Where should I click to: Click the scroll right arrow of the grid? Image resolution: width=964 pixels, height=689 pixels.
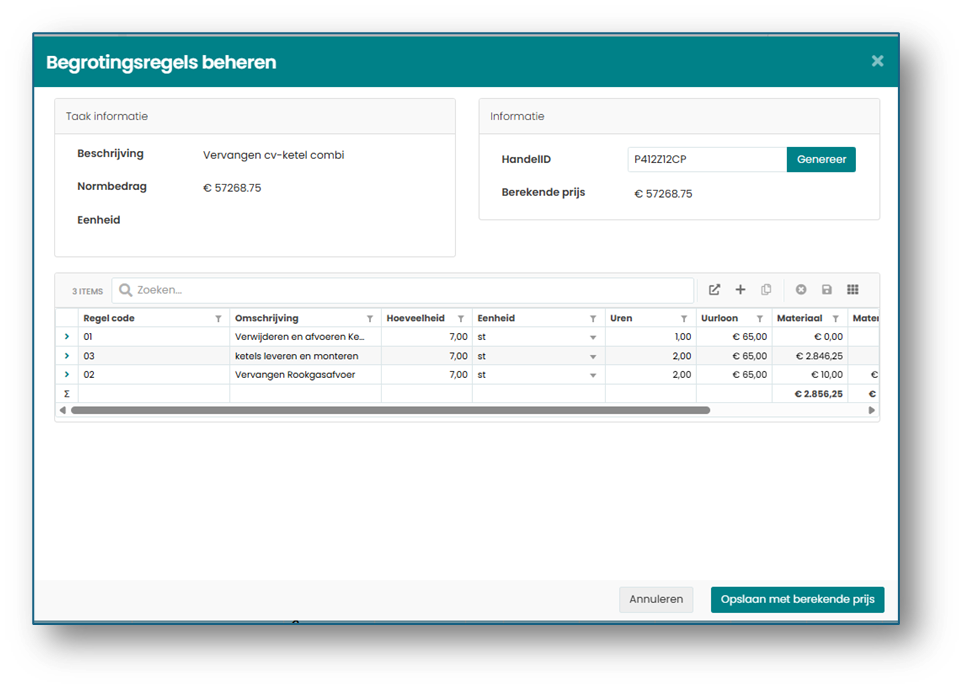(x=871, y=410)
